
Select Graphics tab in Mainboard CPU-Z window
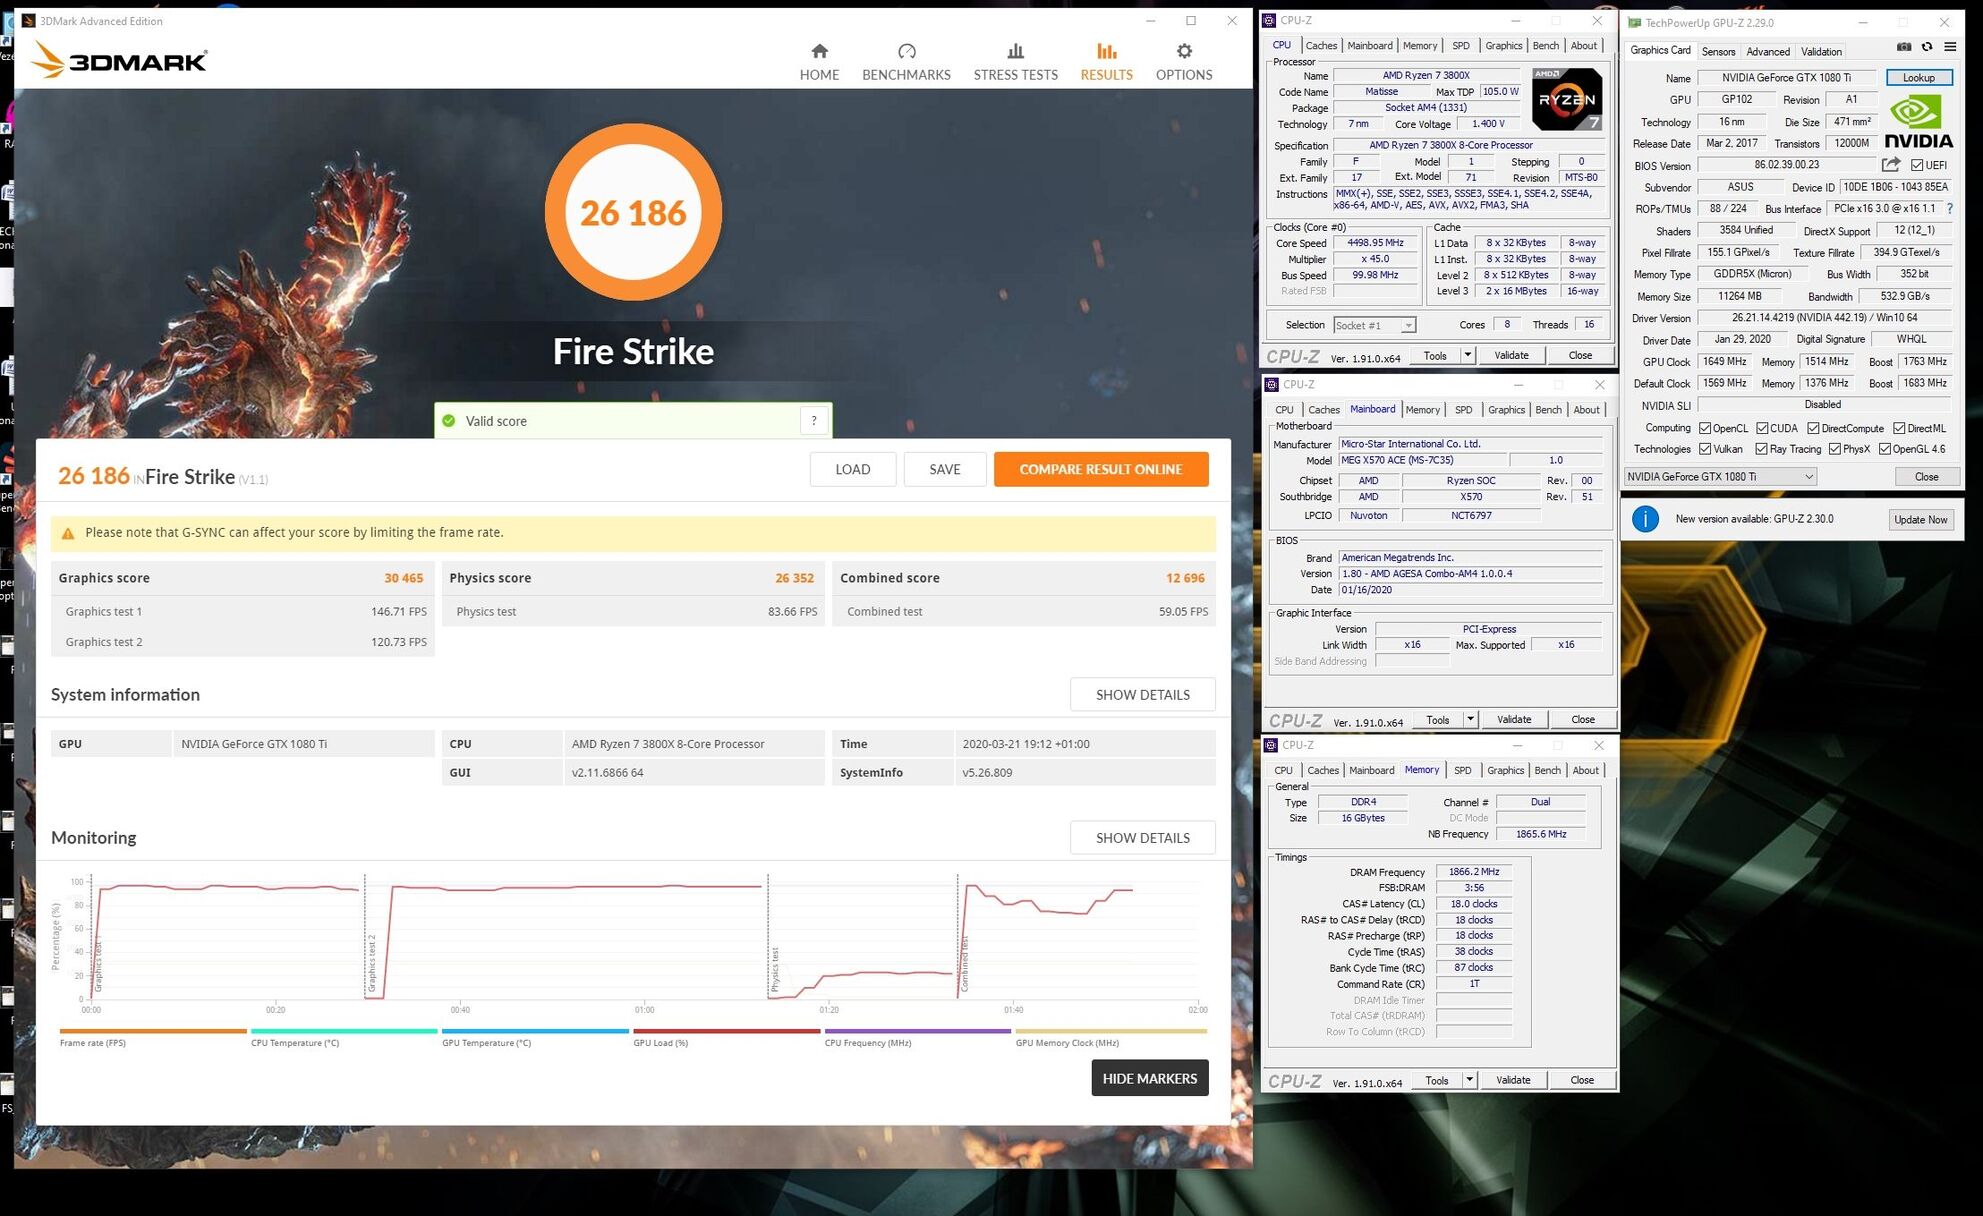tap(1506, 410)
